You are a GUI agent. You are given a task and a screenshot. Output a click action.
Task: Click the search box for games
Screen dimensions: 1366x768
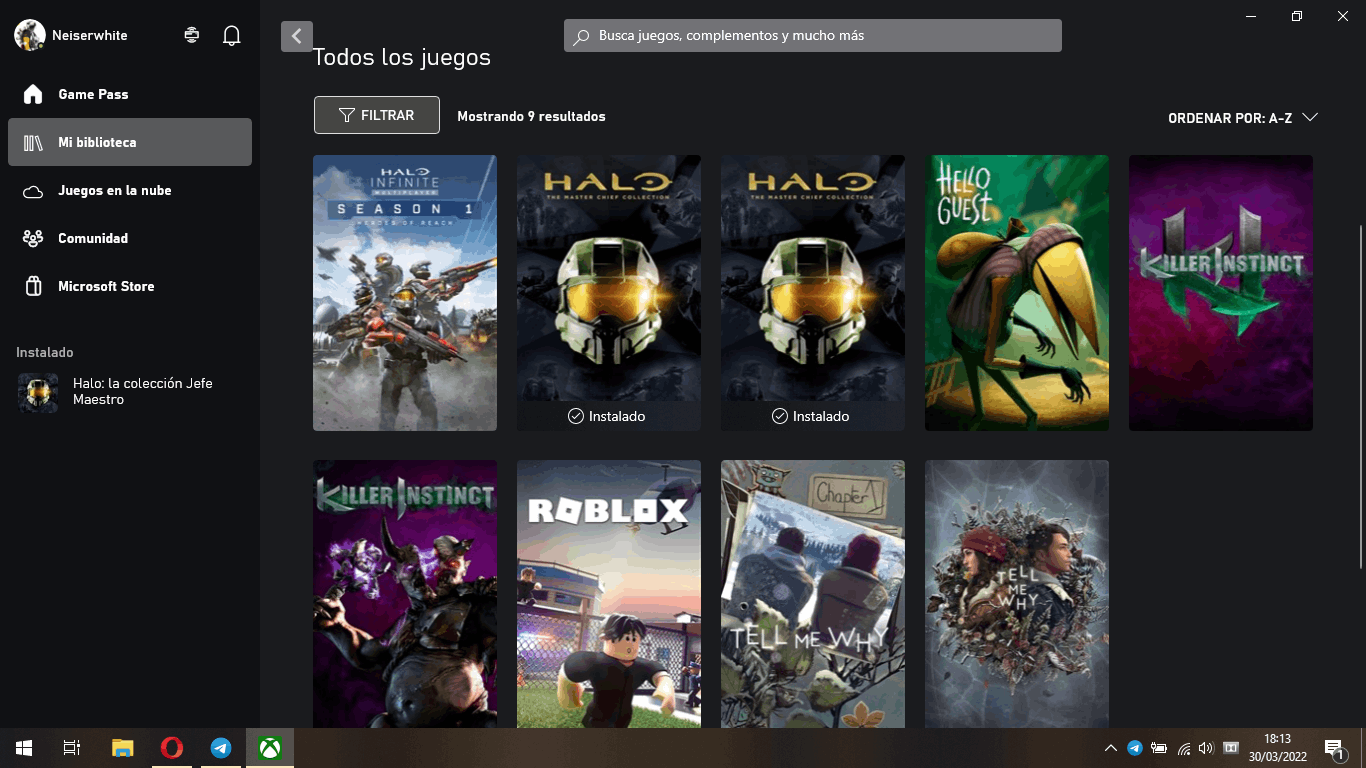[813, 36]
